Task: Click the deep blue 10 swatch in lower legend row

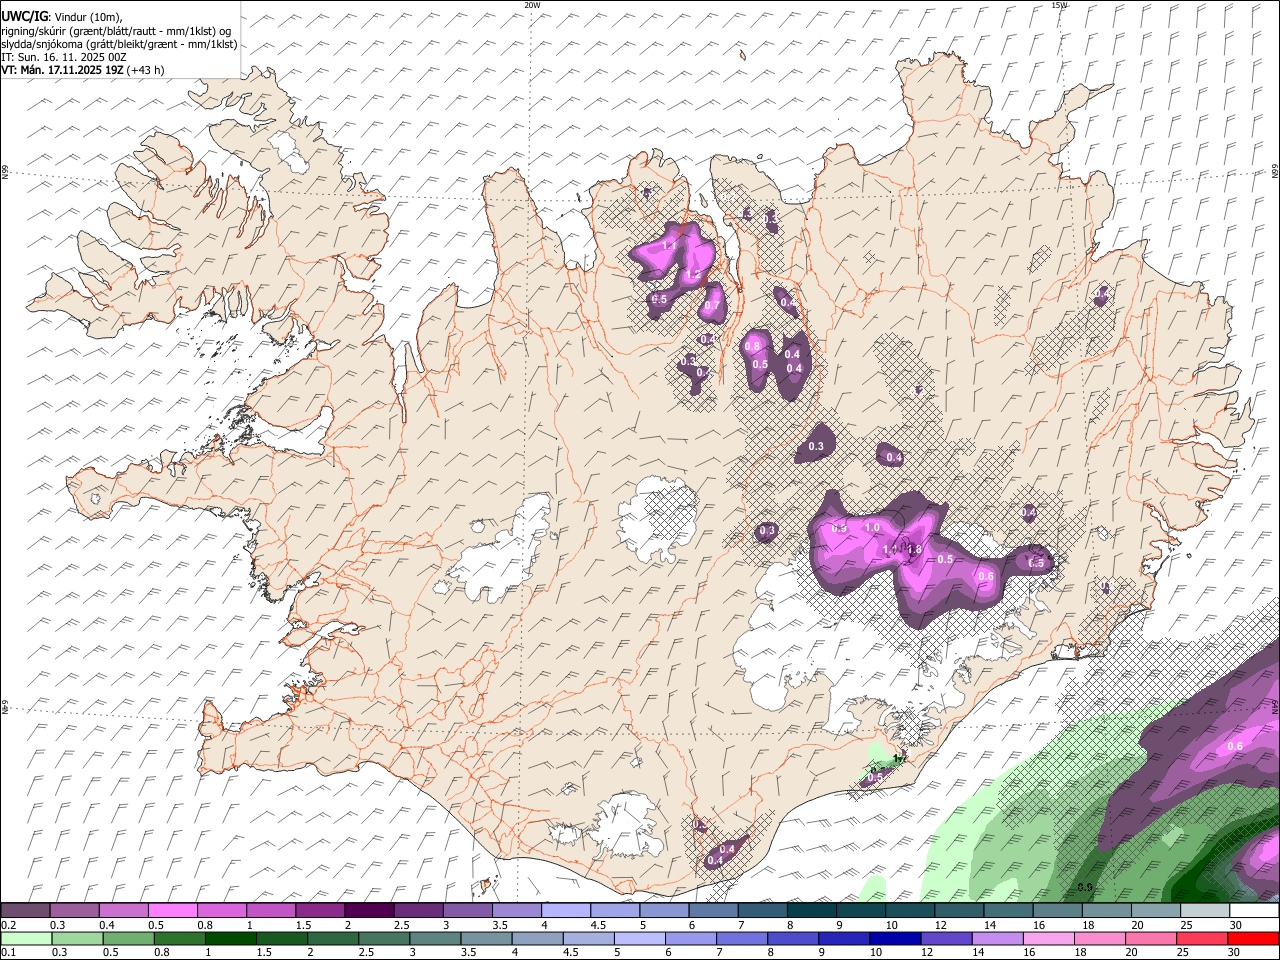Action: tap(895, 938)
